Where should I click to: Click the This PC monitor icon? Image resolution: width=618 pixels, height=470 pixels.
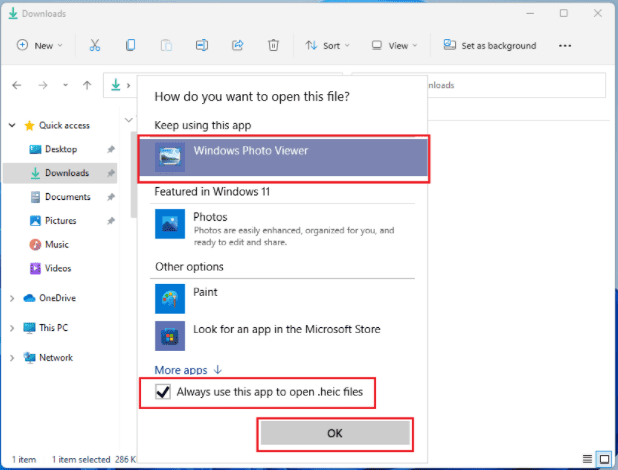click(29, 328)
